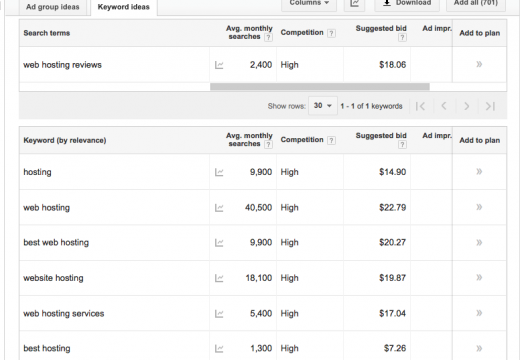
Task: Click the horizontal scrollbar under search terms
Action: coord(320,87)
